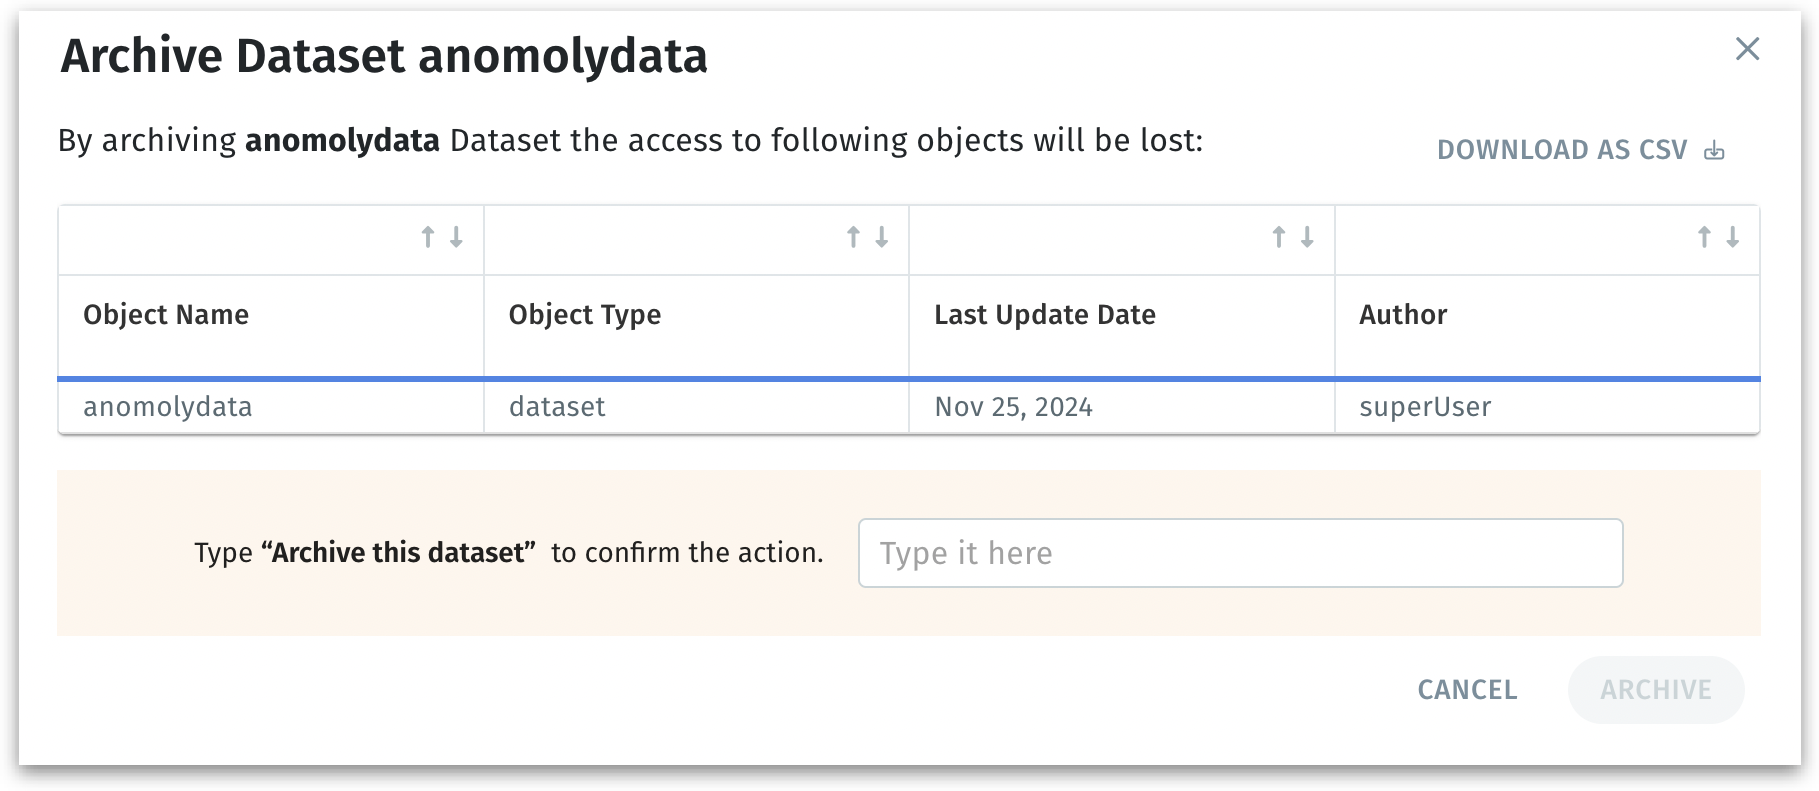The image size is (1819, 791).
Task: Select the superUser author cell
Action: 1425,407
